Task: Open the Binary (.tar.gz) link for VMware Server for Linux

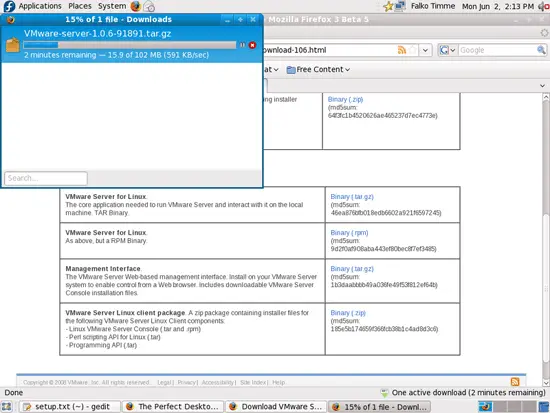Action: coord(352,196)
